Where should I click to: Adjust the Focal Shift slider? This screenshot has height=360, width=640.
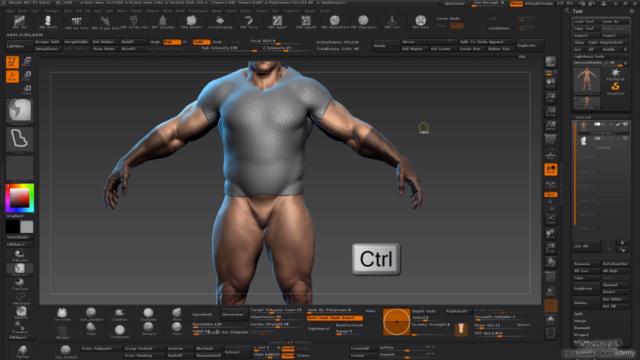(277, 42)
